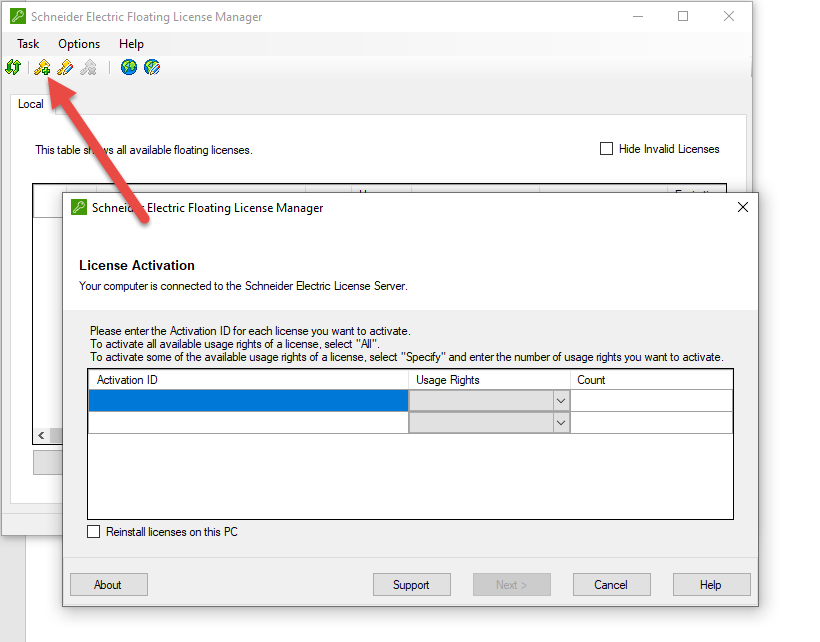The height and width of the screenshot is (642, 820).
Task: Click the Count column header
Action: pyautogui.click(x=651, y=380)
